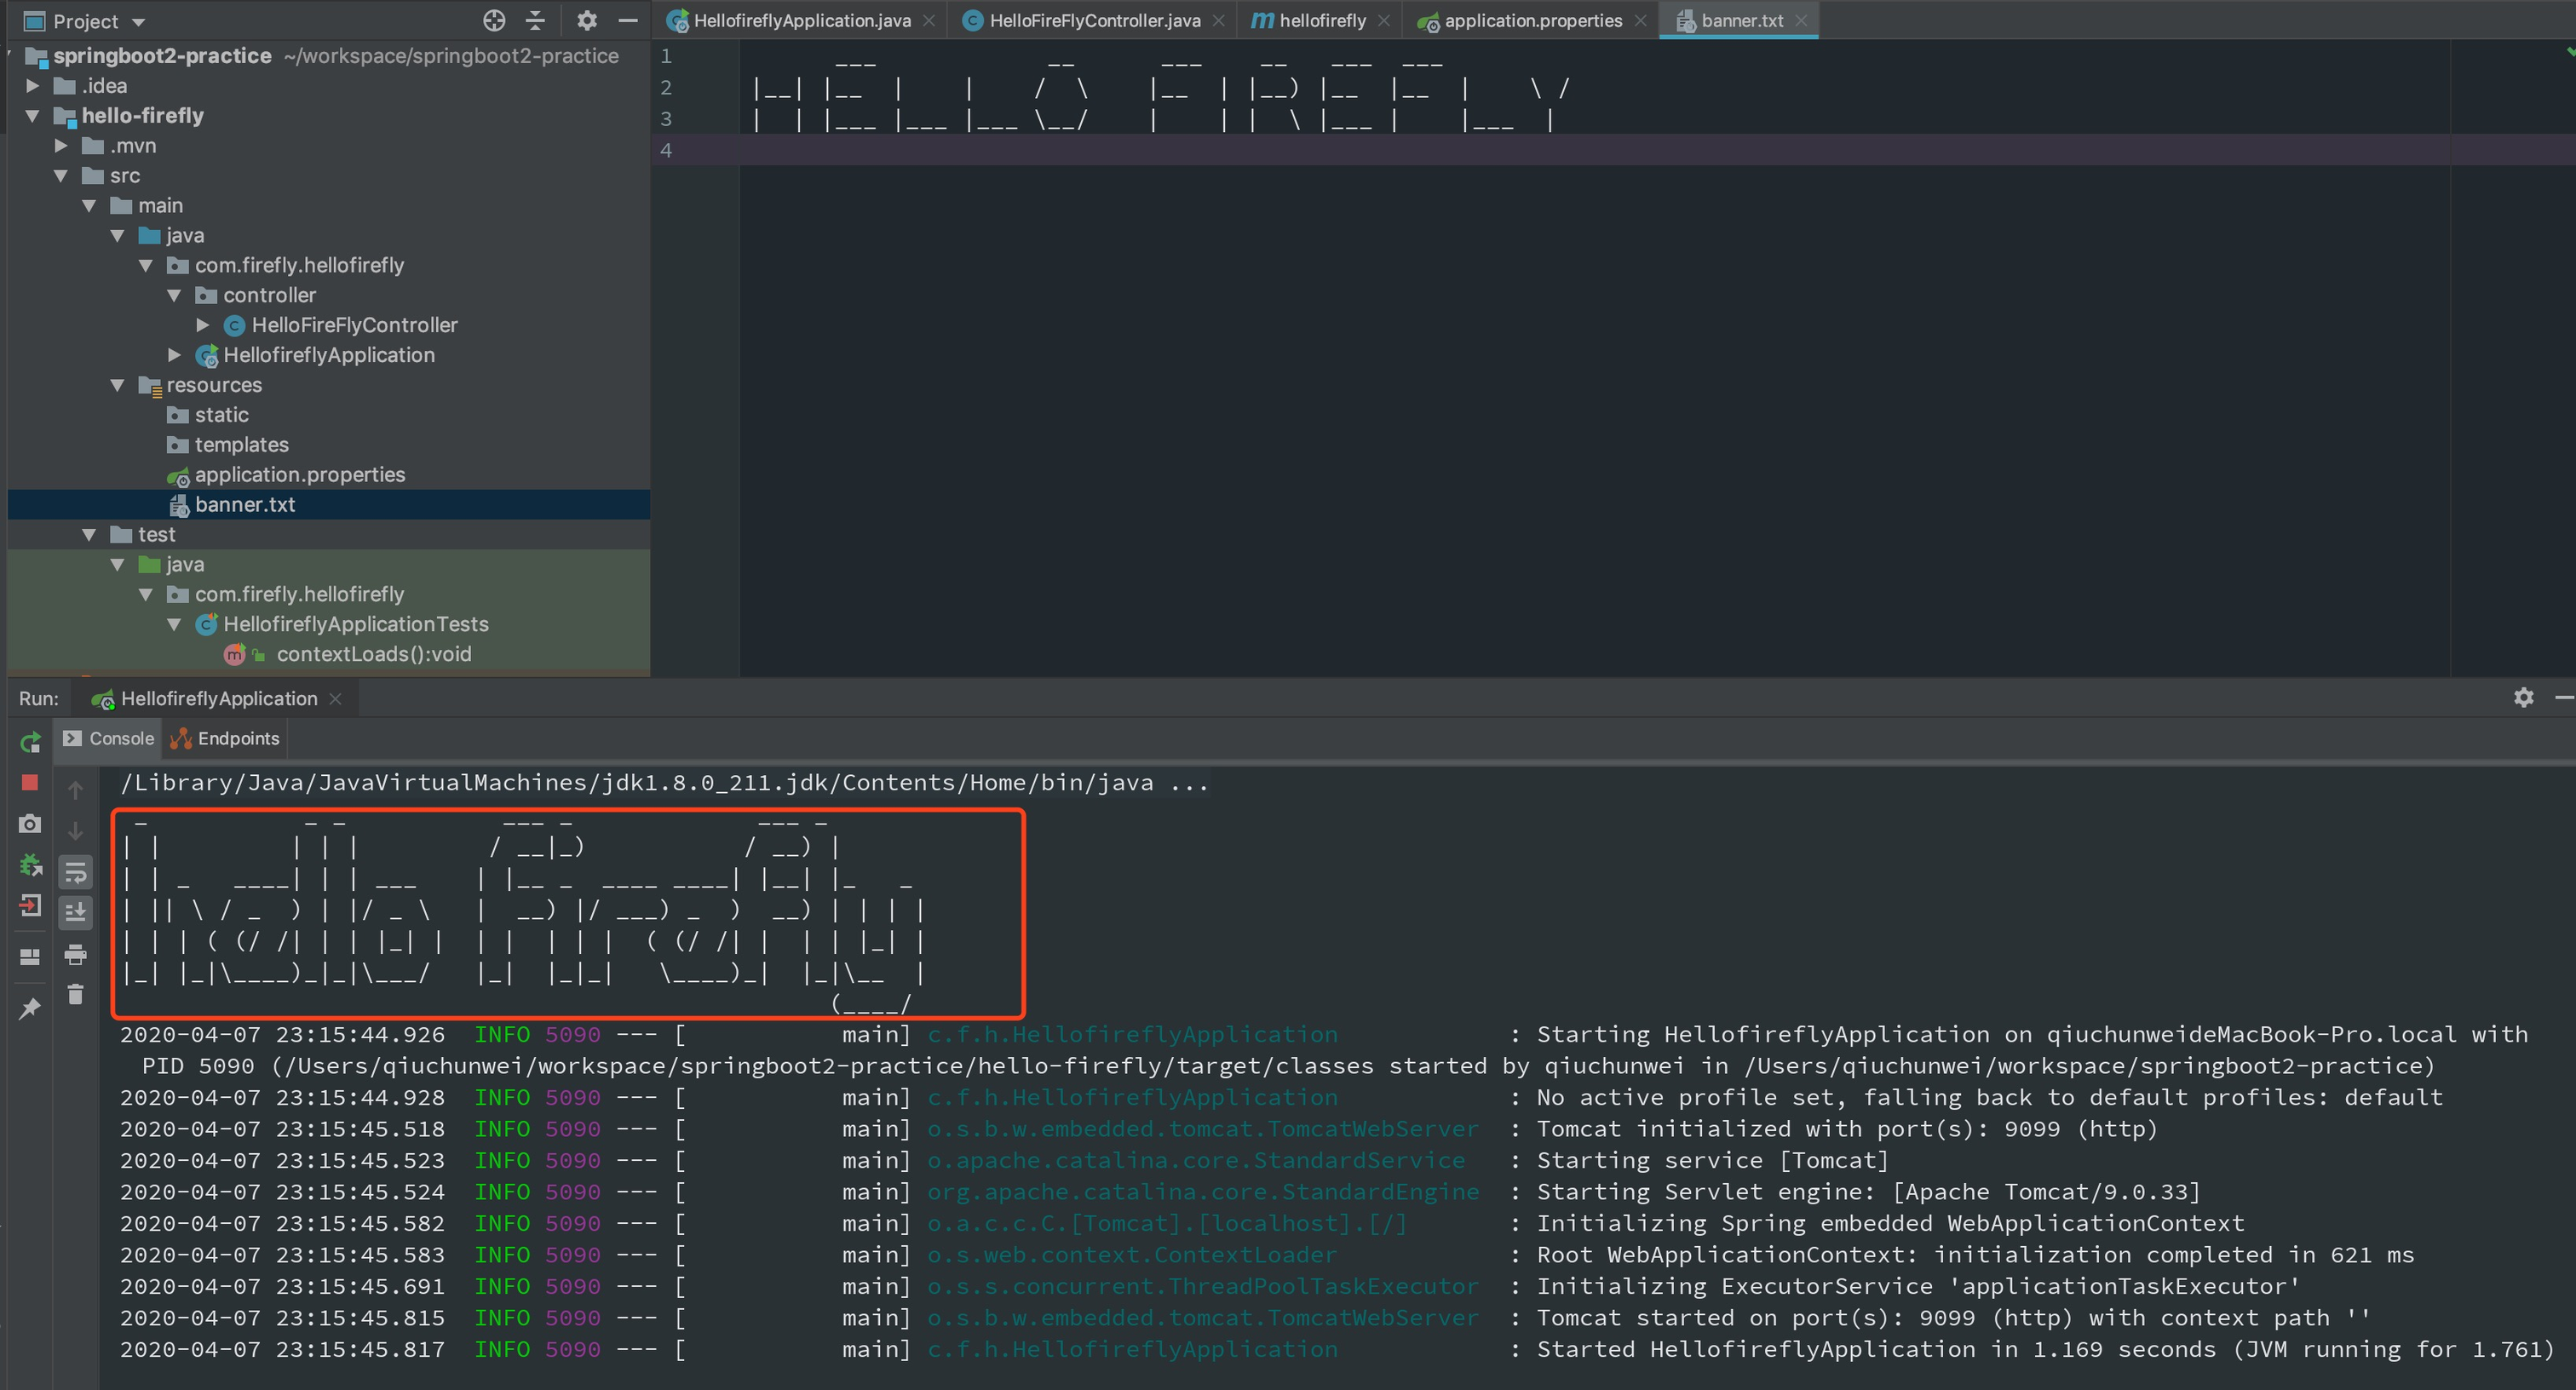
Task: Collapse all in the Project panel
Action: pyautogui.click(x=536, y=21)
